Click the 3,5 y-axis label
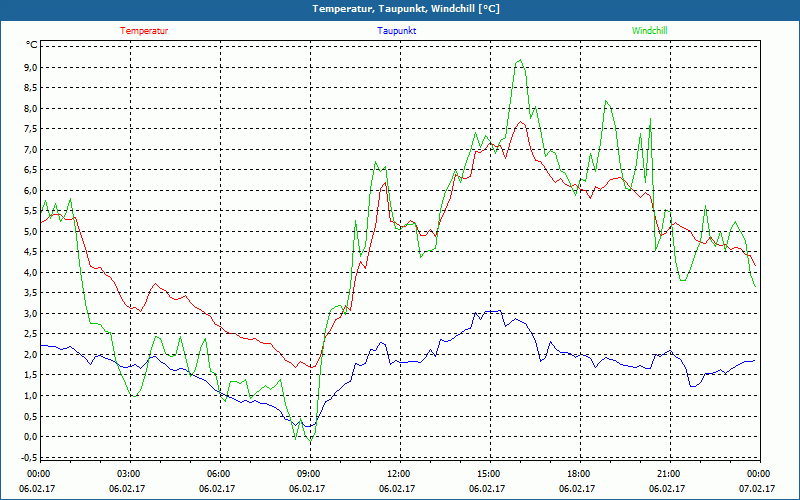The height and width of the screenshot is (500, 800). click(32, 293)
